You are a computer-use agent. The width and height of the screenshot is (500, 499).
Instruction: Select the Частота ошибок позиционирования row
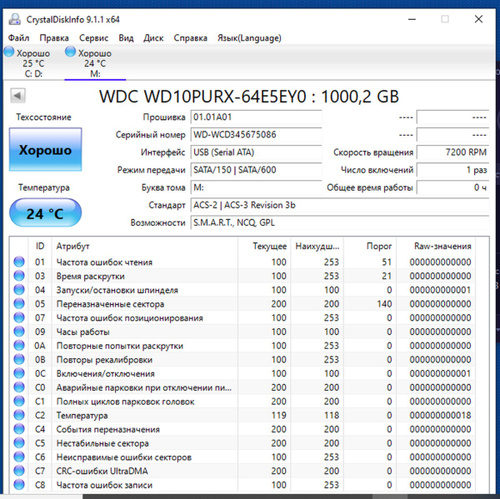[x=243, y=318]
